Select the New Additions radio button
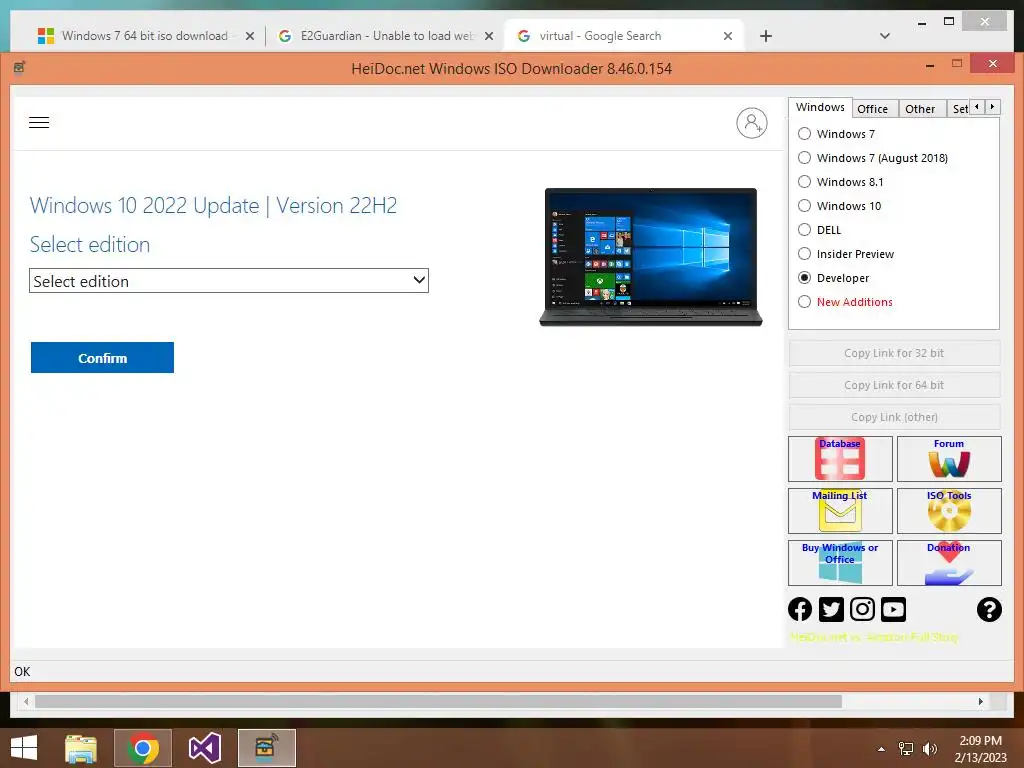The height and width of the screenshot is (768, 1024). pyautogui.click(x=805, y=302)
